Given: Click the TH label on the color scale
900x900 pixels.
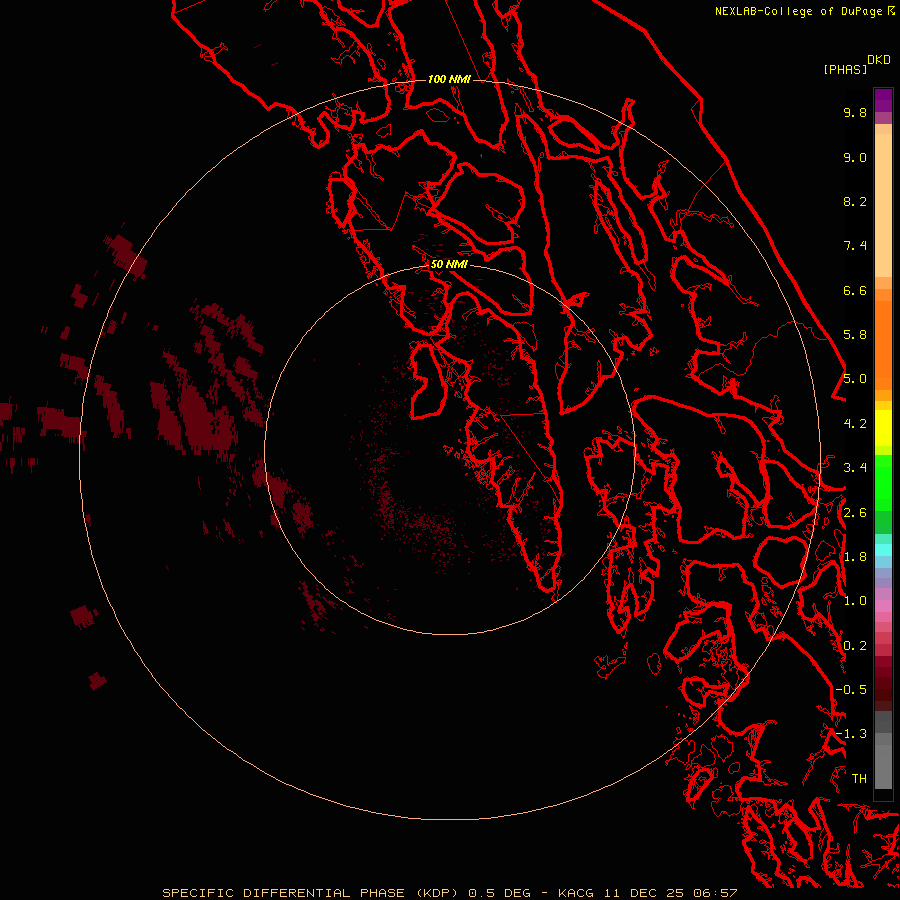Looking at the screenshot, I should click(859, 779).
